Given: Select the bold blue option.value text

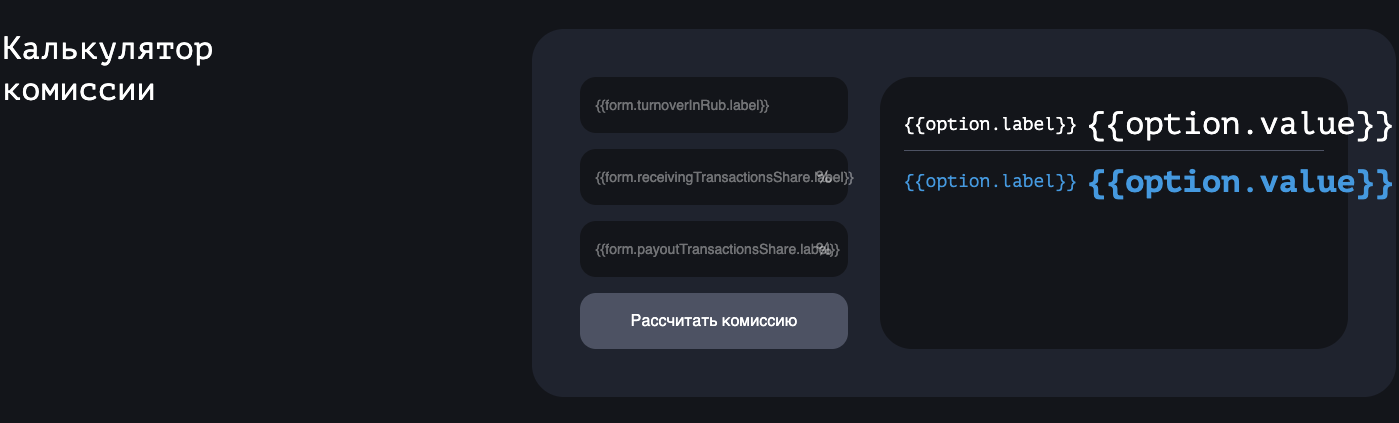Looking at the screenshot, I should point(1240,182).
